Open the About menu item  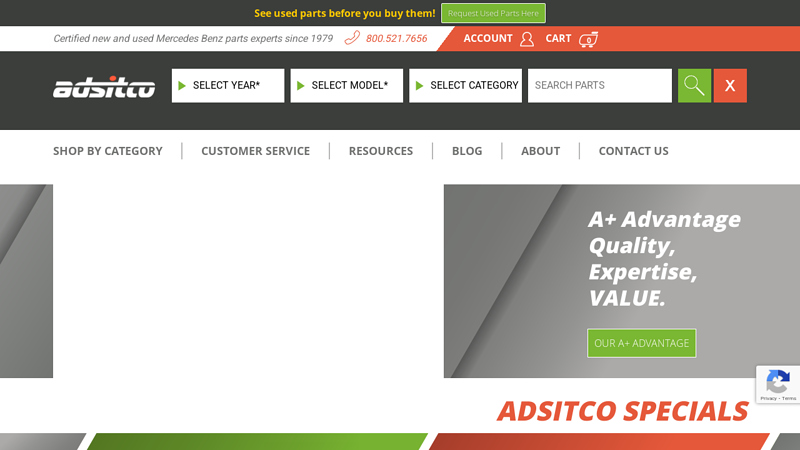pos(540,151)
